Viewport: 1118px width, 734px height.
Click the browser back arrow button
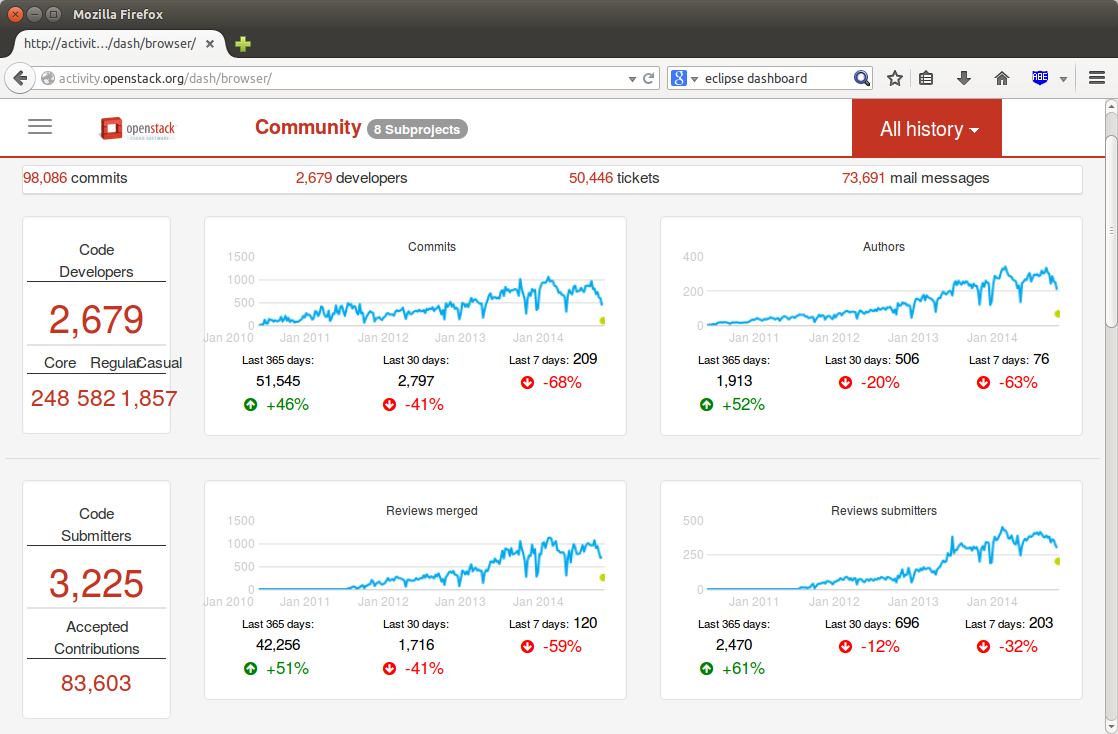coord(20,78)
